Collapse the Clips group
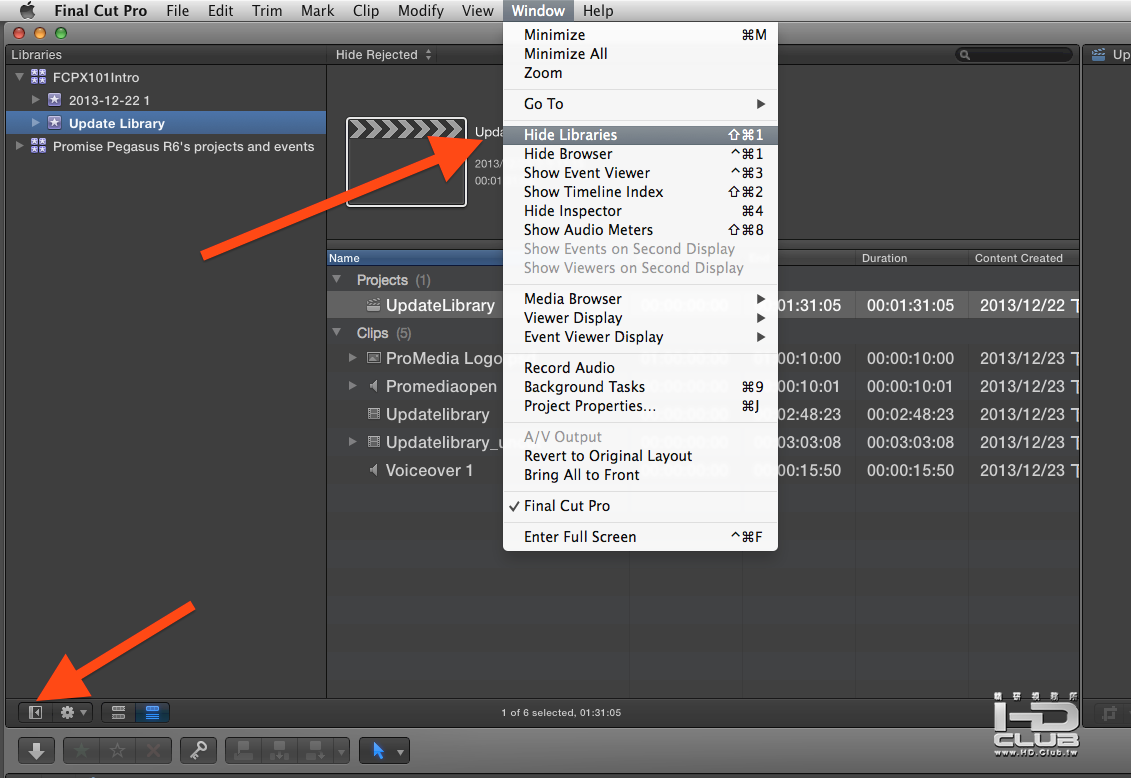Screen dimensions: 1131x778 (x=337, y=332)
